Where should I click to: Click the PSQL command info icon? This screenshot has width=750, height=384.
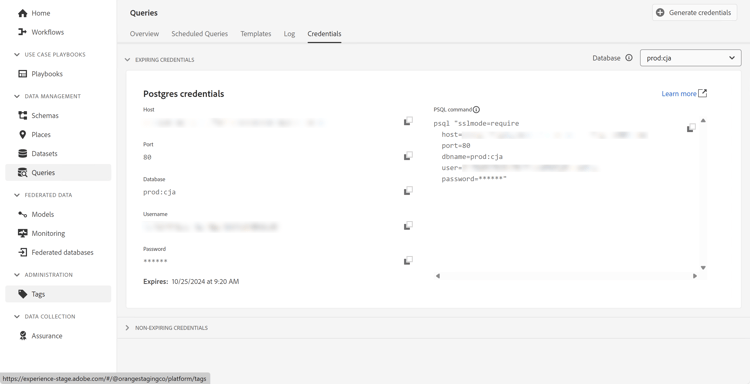coord(476,110)
